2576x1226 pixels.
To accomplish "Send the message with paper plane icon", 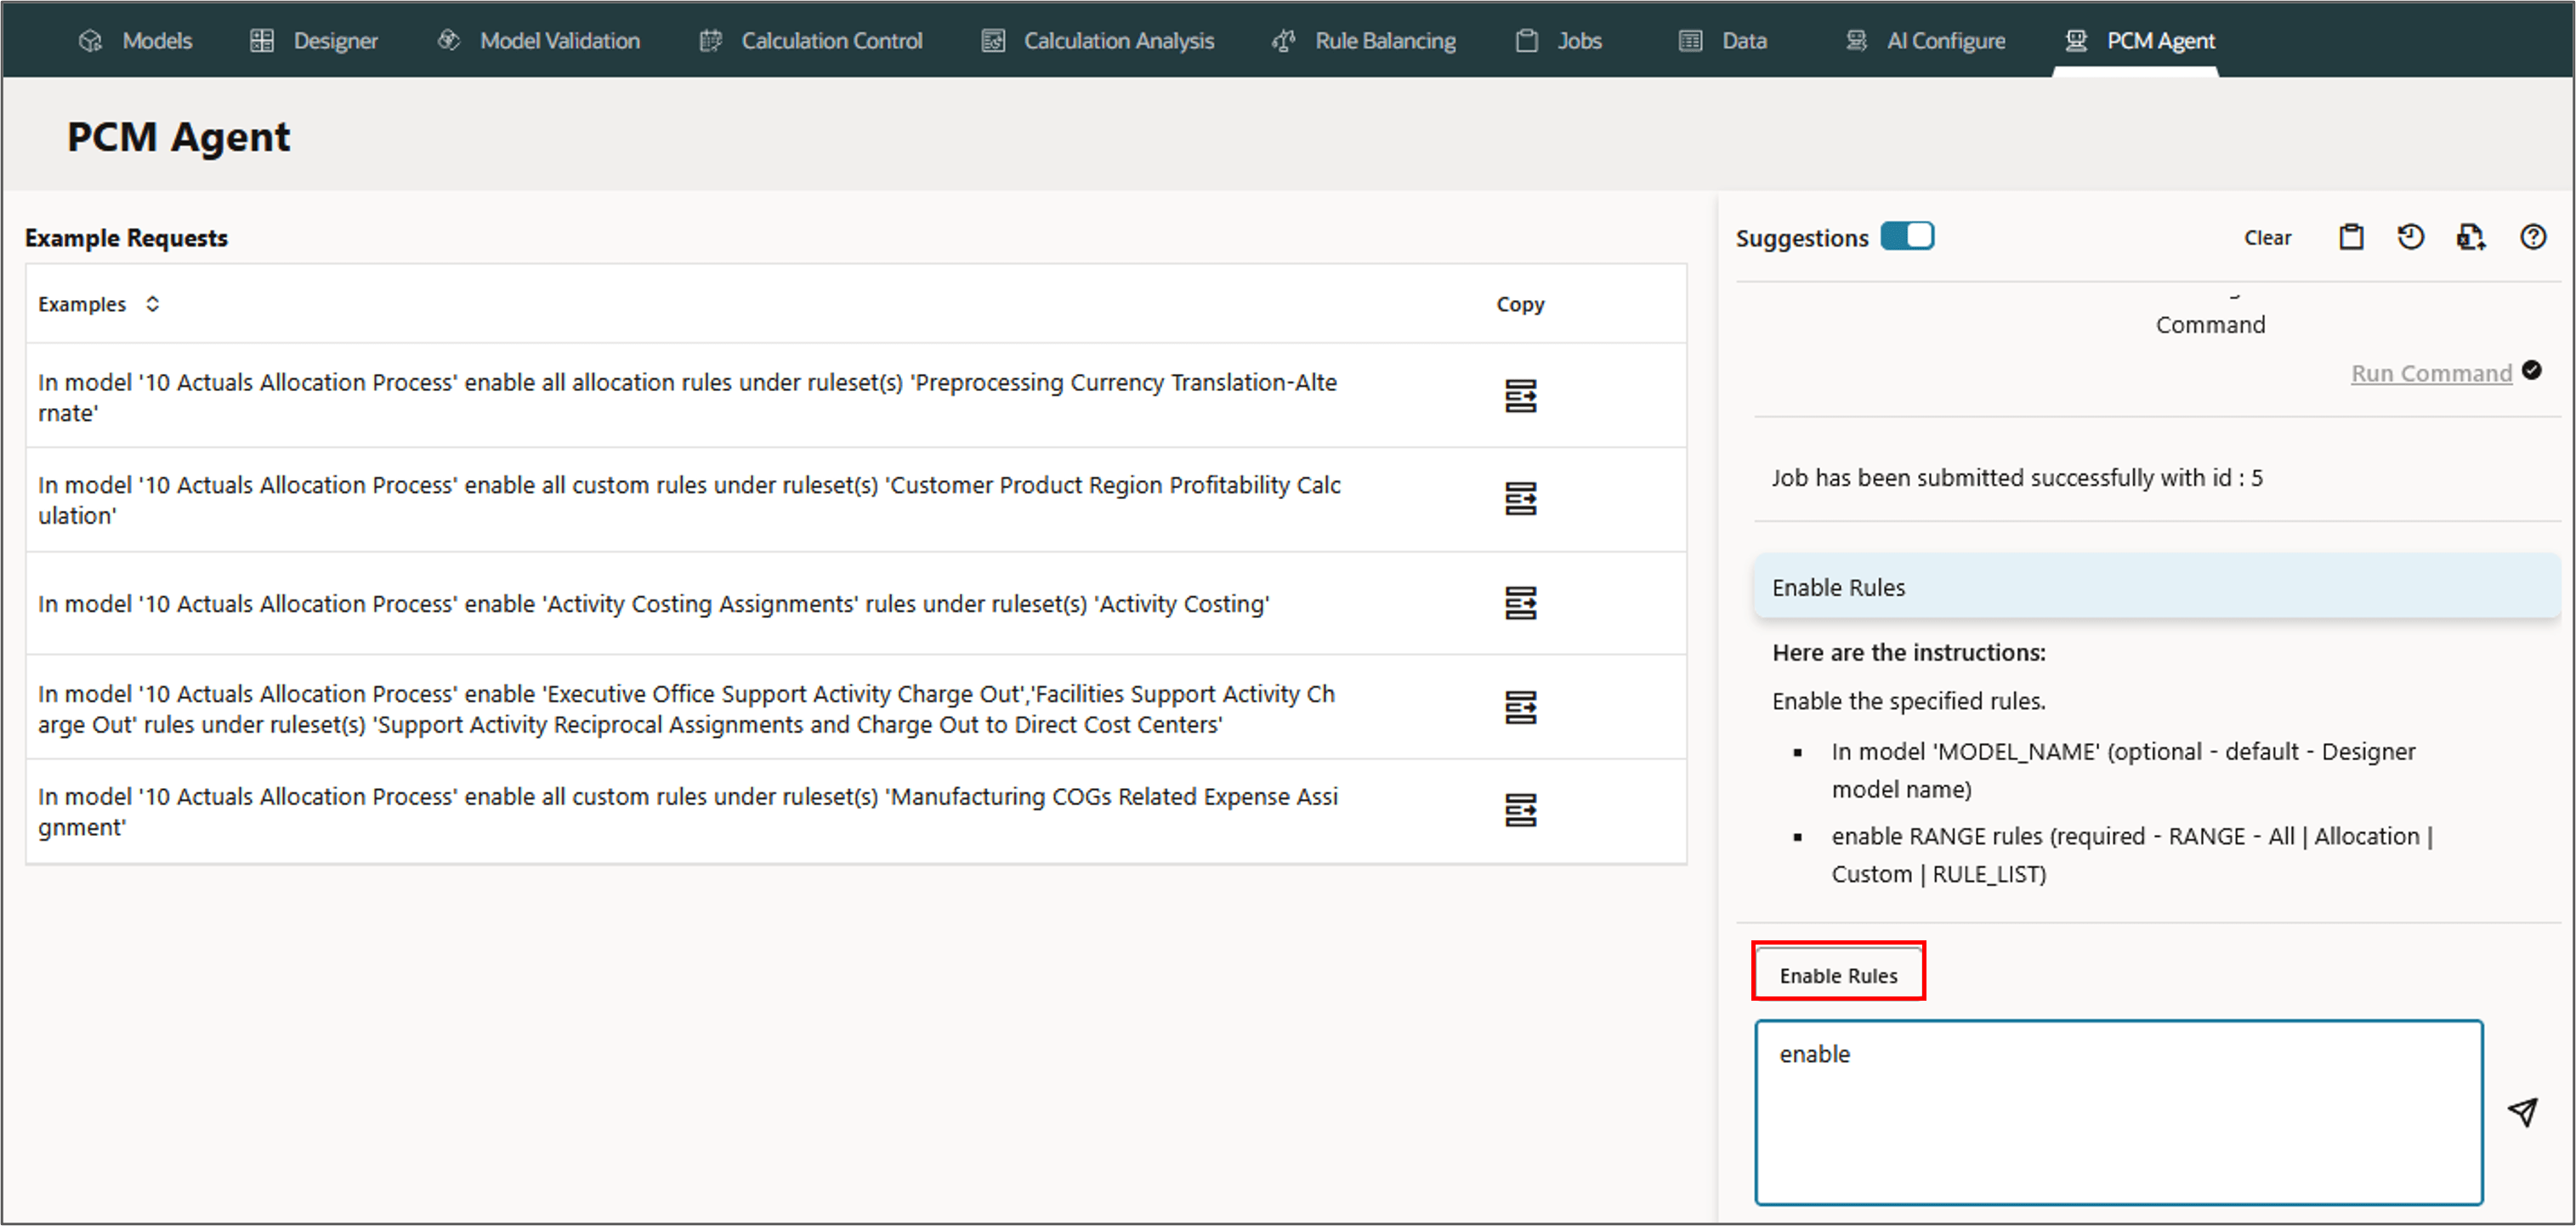I will point(2523,1112).
